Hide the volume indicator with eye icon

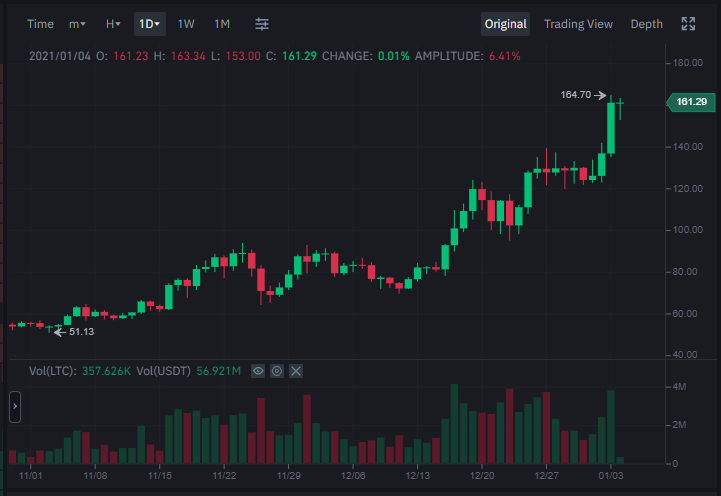(x=258, y=371)
